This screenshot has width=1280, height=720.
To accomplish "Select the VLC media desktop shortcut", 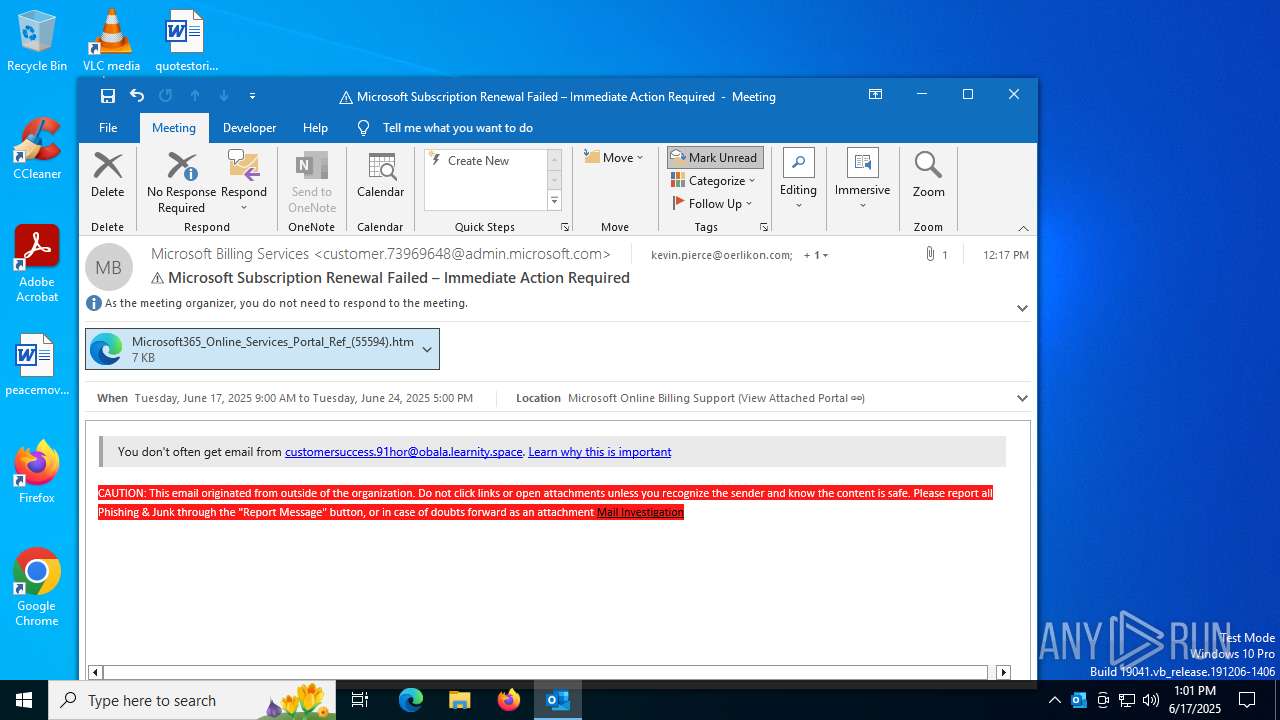I will coord(111,41).
